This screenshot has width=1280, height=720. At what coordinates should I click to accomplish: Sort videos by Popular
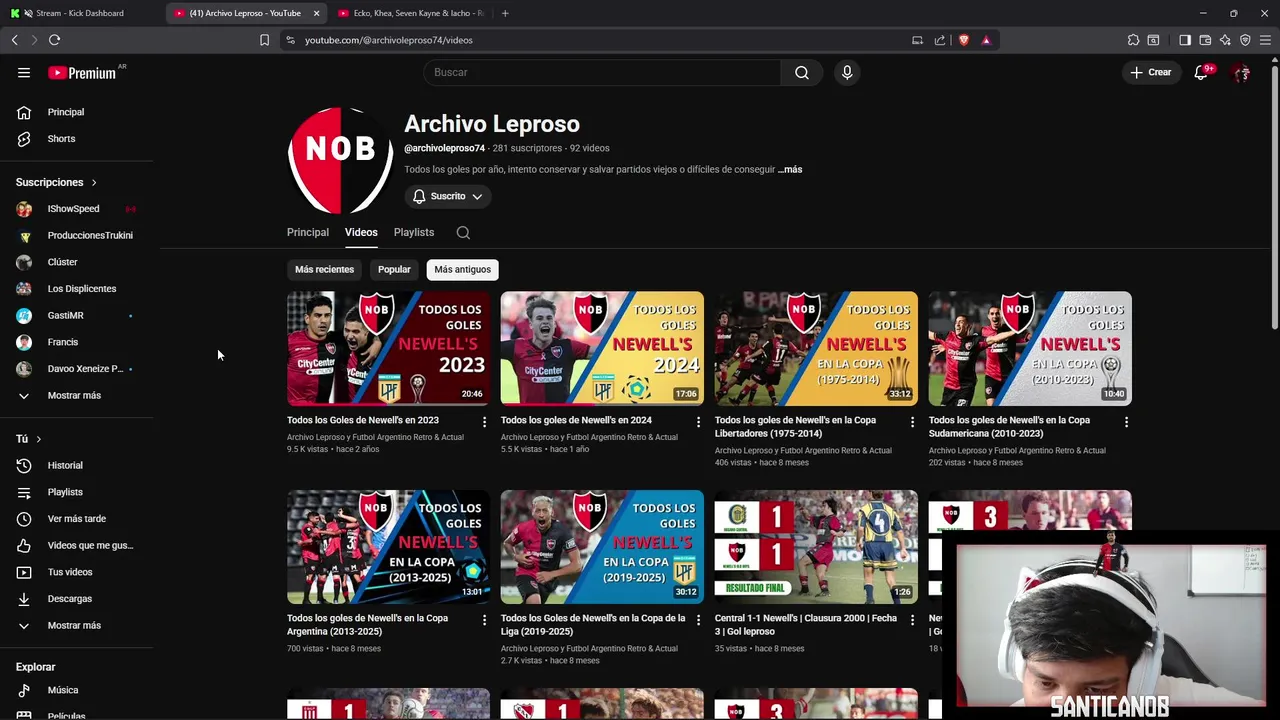click(x=394, y=269)
